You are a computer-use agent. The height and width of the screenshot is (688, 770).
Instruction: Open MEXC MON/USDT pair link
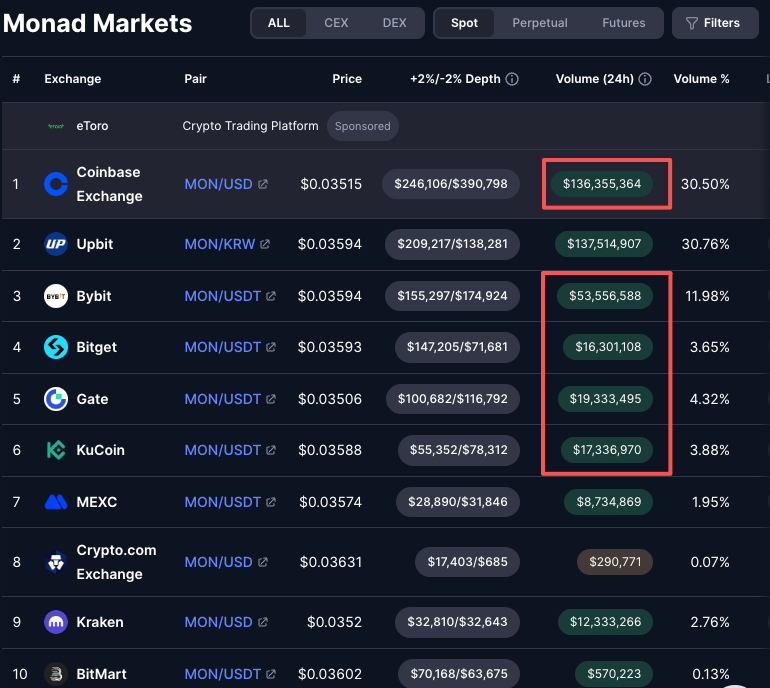[x=222, y=502]
